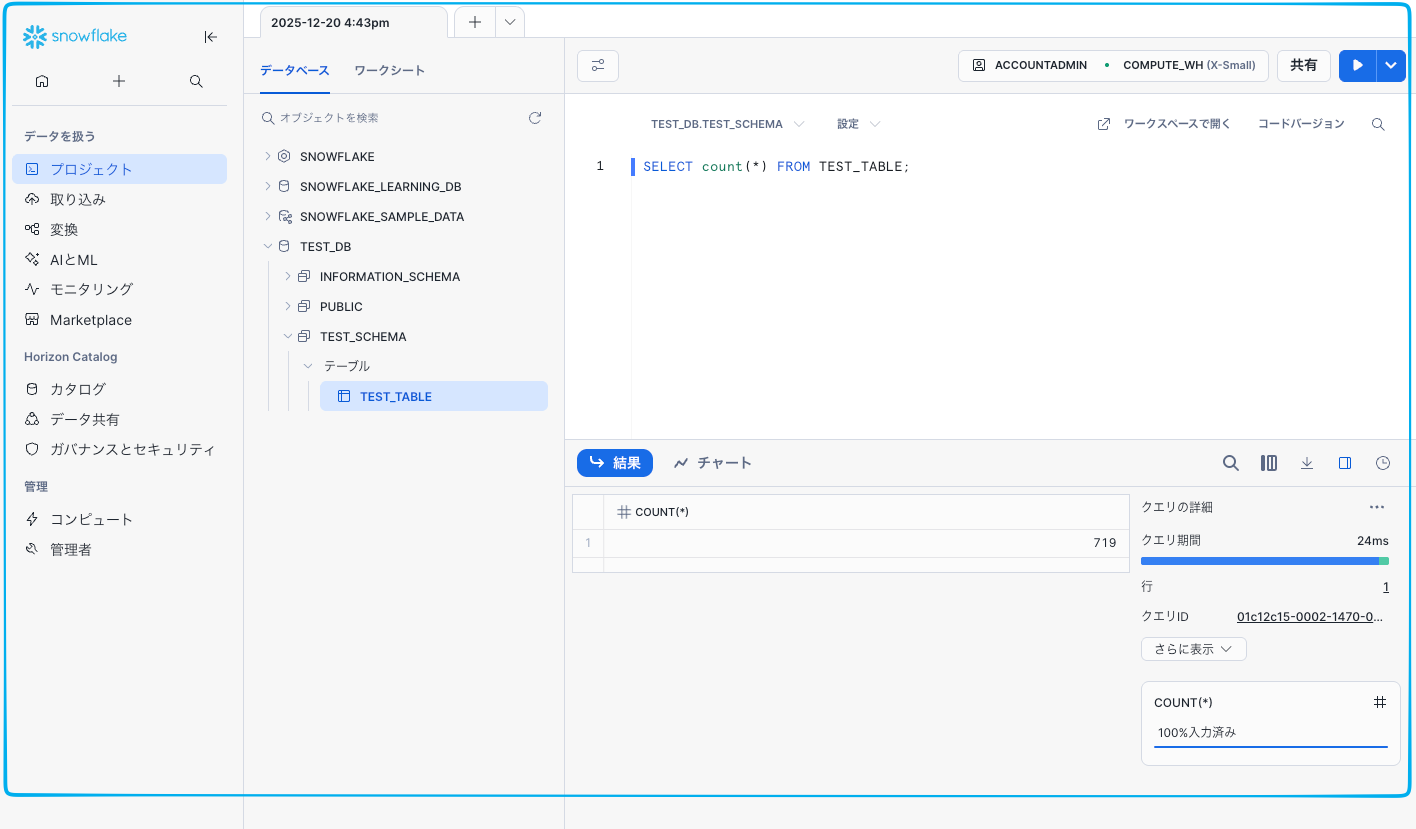Expand the SNOWFLAKE_SAMPLE_DATA database

click(267, 216)
